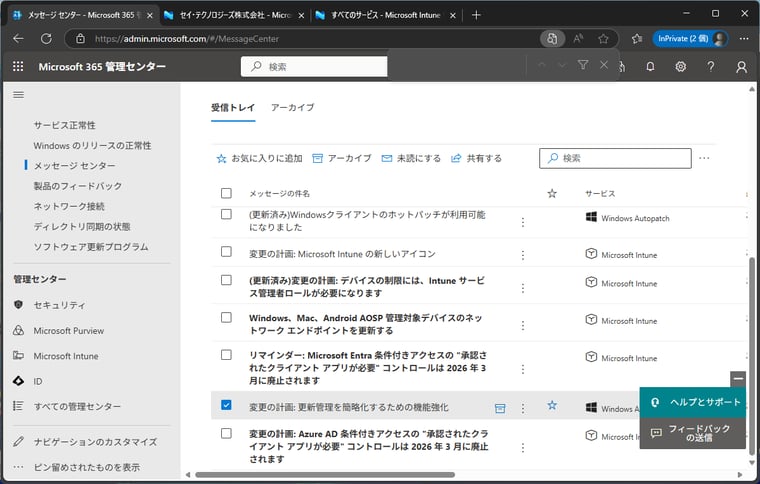Open notifications bell in header
This screenshot has width=760, height=484.
(x=650, y=66)
